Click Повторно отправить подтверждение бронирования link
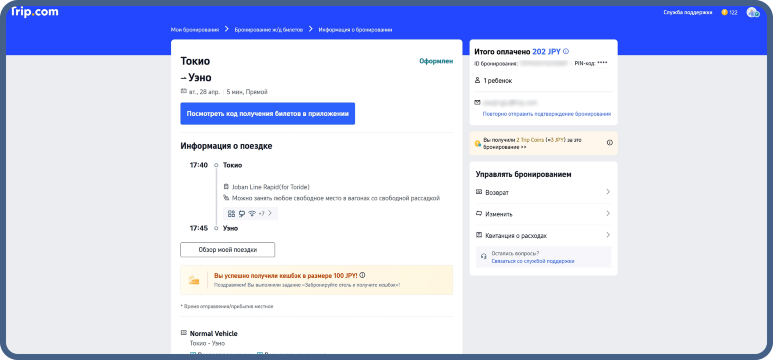This screenshot has width=773, height=360. (x=547, y=114)
